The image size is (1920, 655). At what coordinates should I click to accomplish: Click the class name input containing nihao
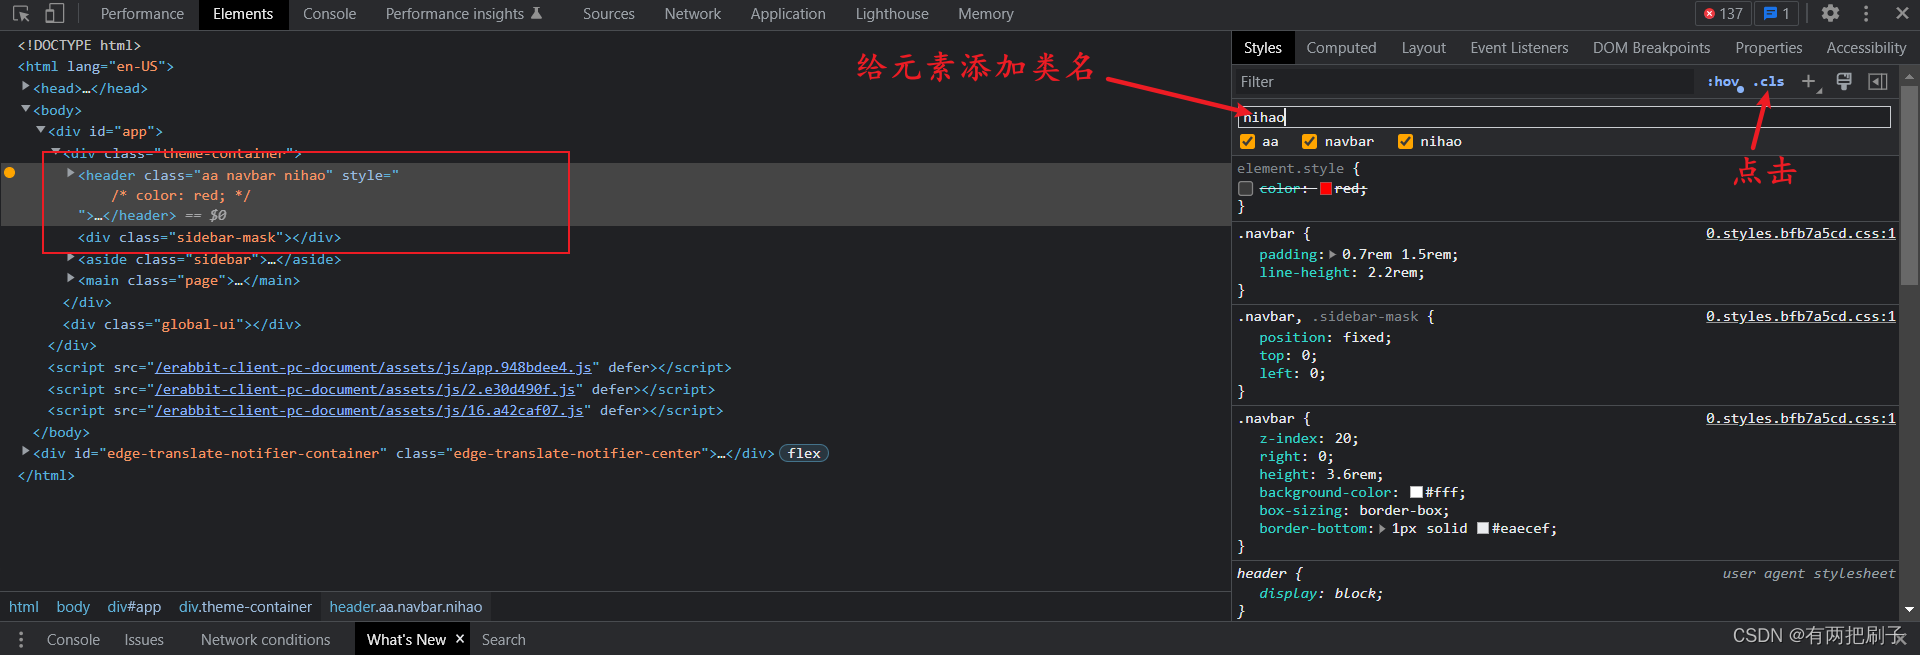click(x=1564, y=117)
